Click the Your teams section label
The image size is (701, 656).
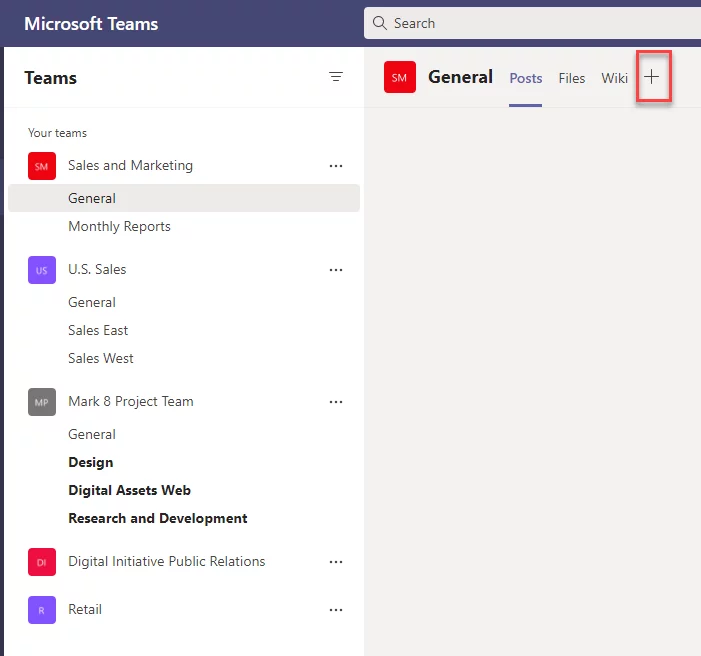[57, 133]
